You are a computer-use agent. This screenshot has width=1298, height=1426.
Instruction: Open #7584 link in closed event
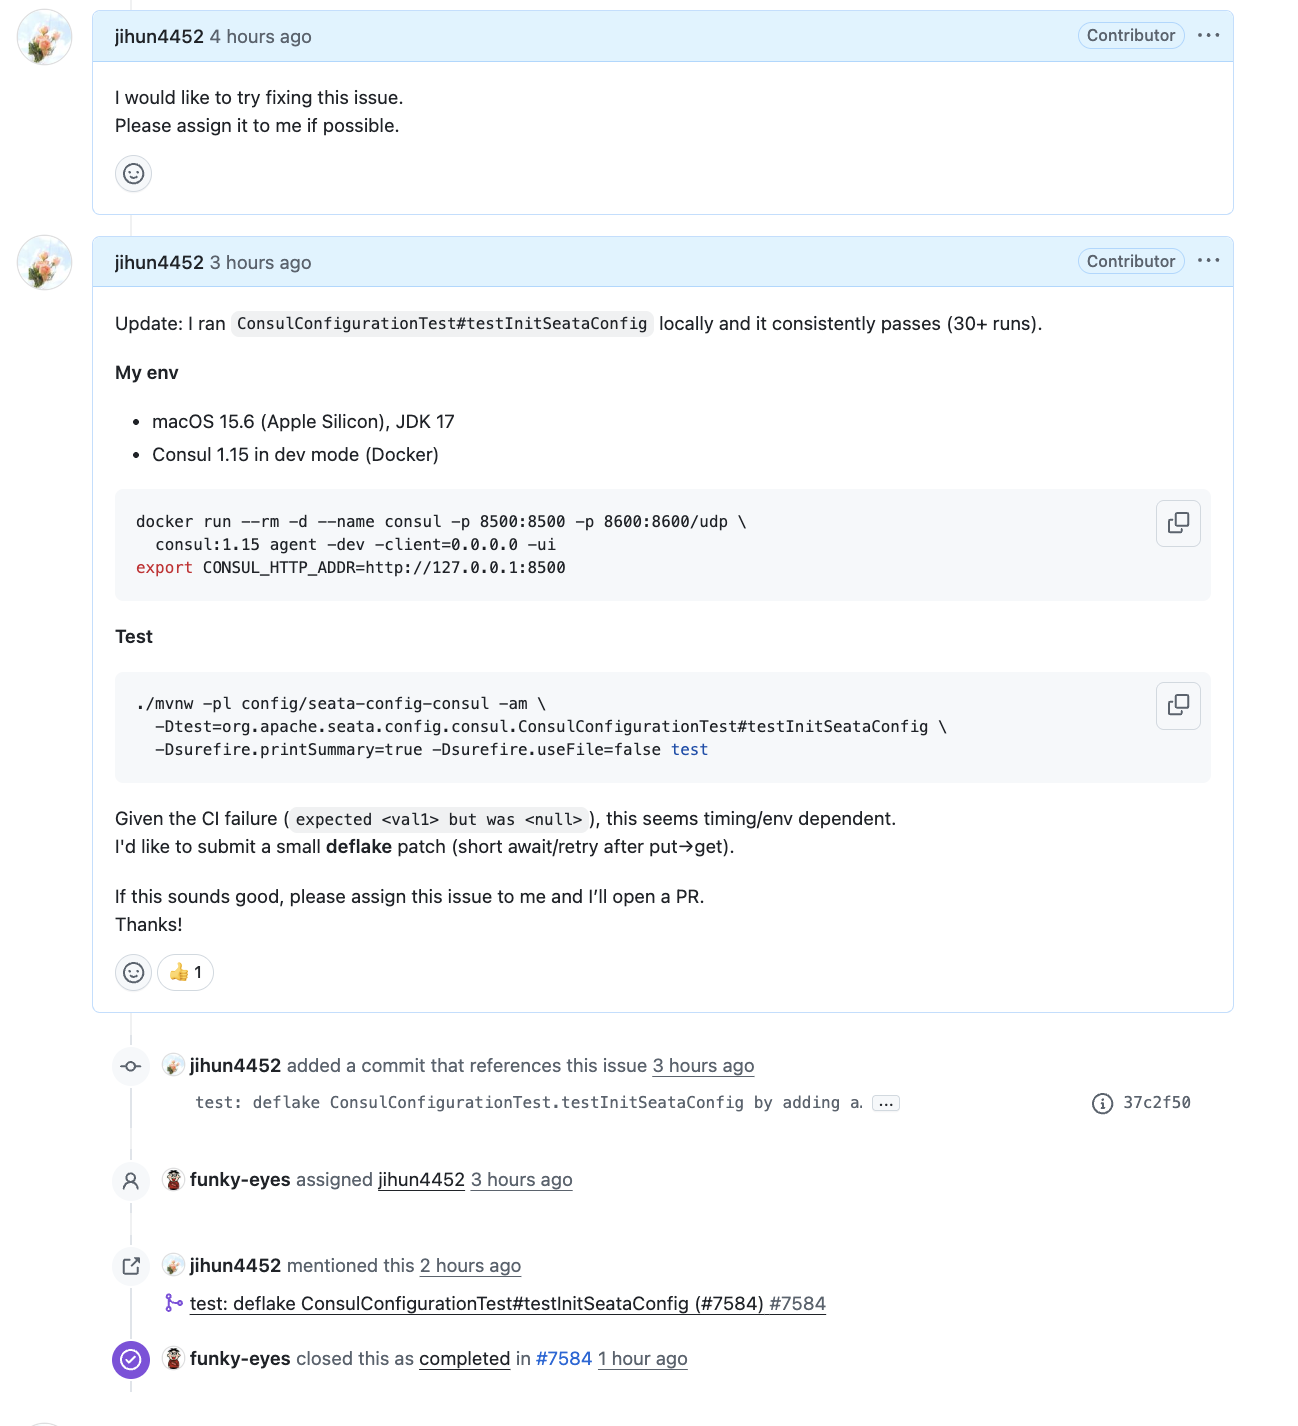pyautogui.click(x=564, y=1358)
